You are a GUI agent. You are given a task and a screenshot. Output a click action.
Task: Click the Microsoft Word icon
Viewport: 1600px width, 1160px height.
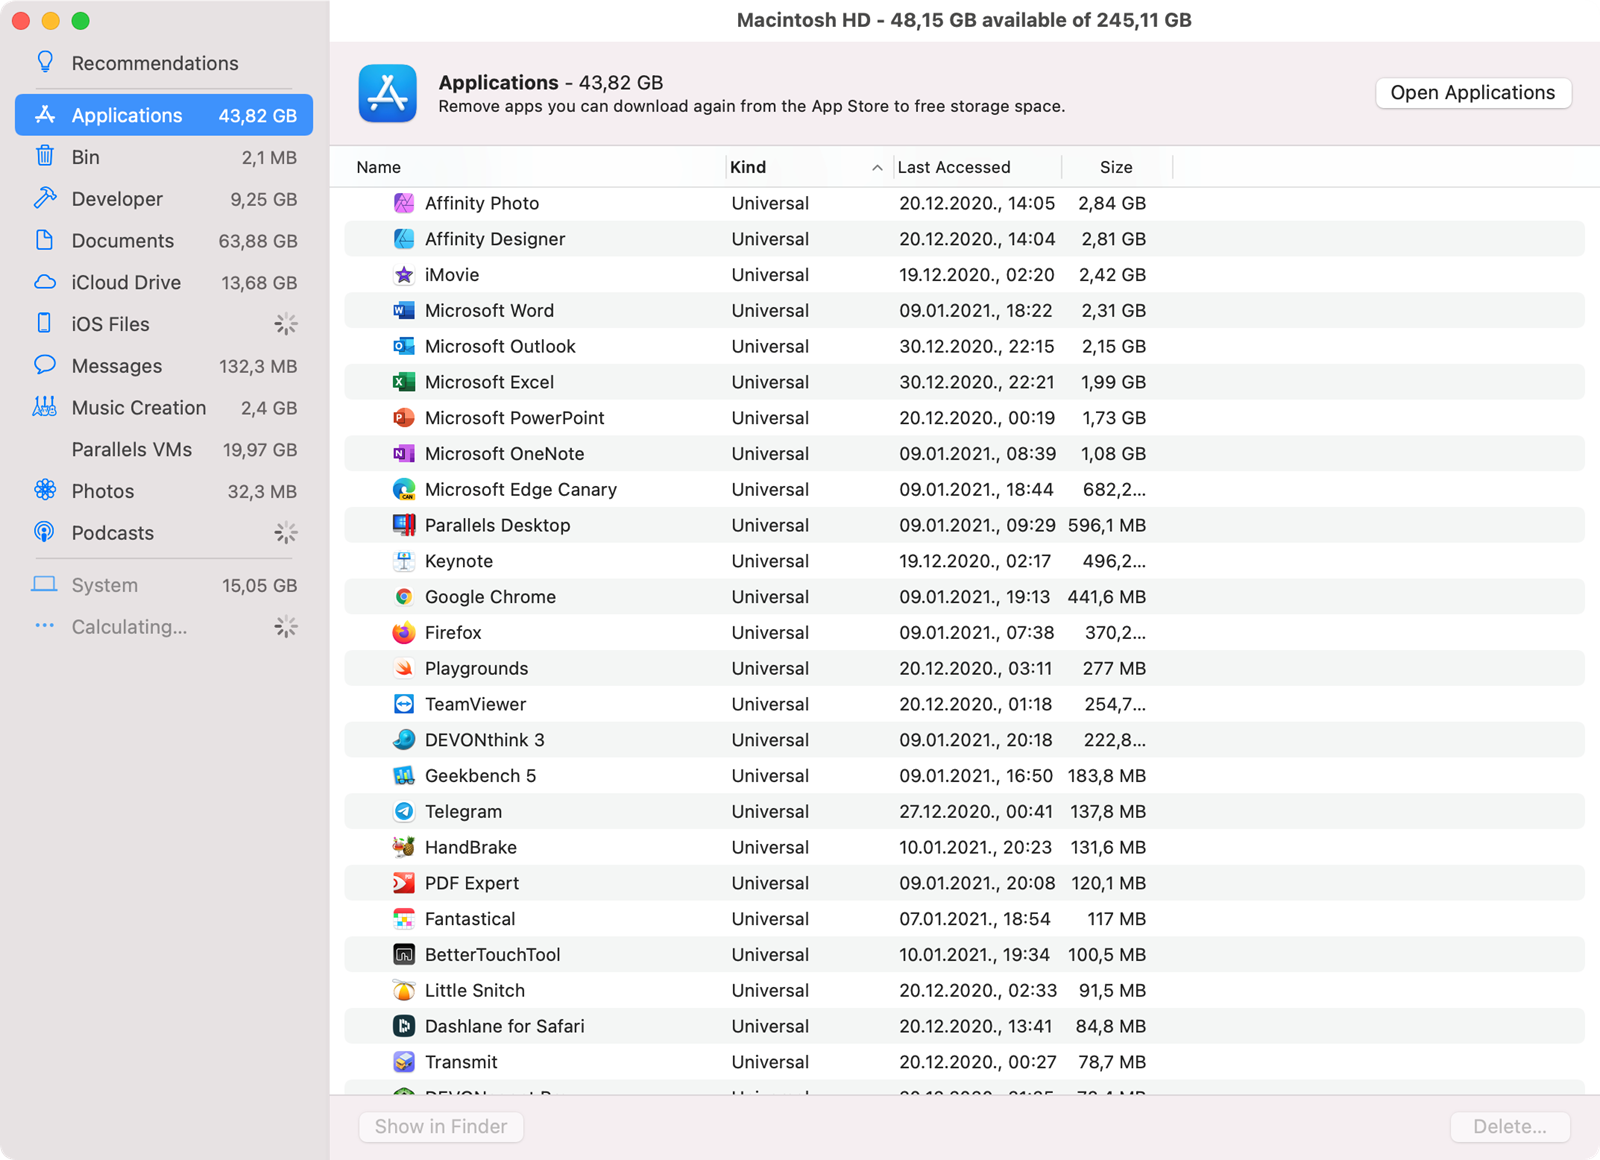404,311
